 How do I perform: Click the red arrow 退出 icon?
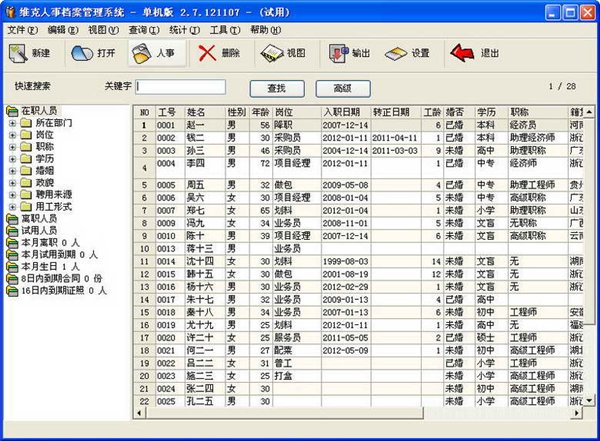[462, 53]
